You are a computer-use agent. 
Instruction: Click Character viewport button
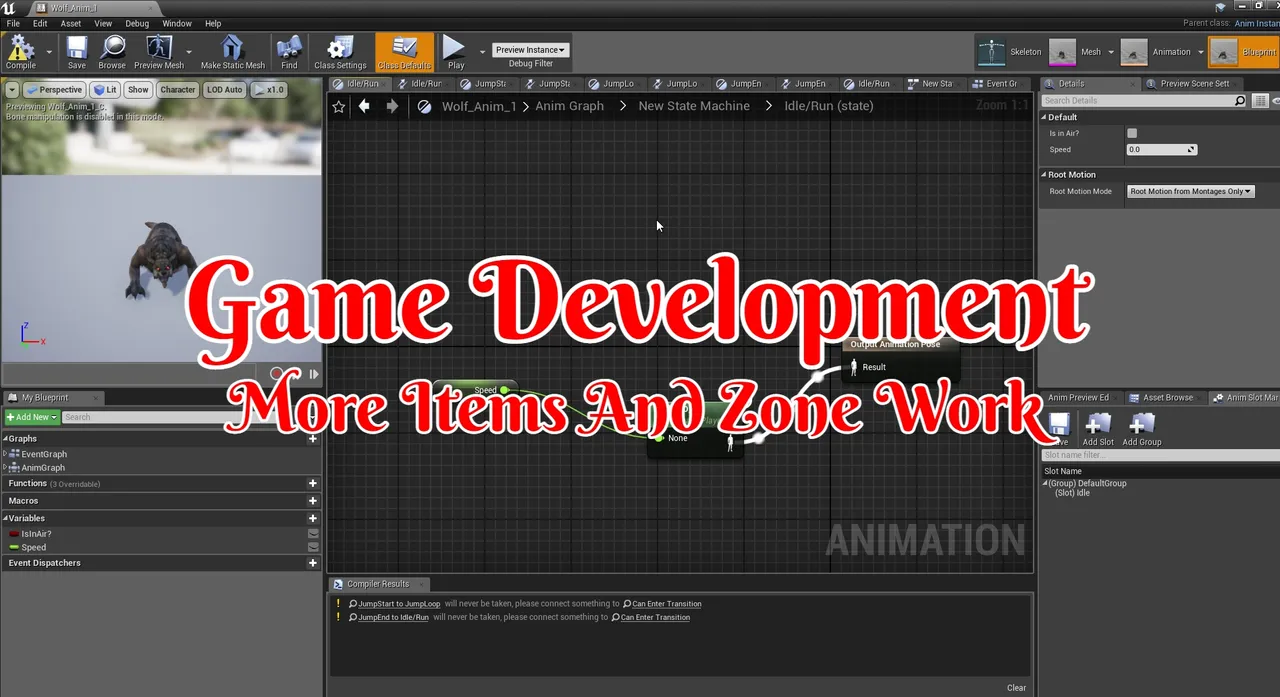178,90
